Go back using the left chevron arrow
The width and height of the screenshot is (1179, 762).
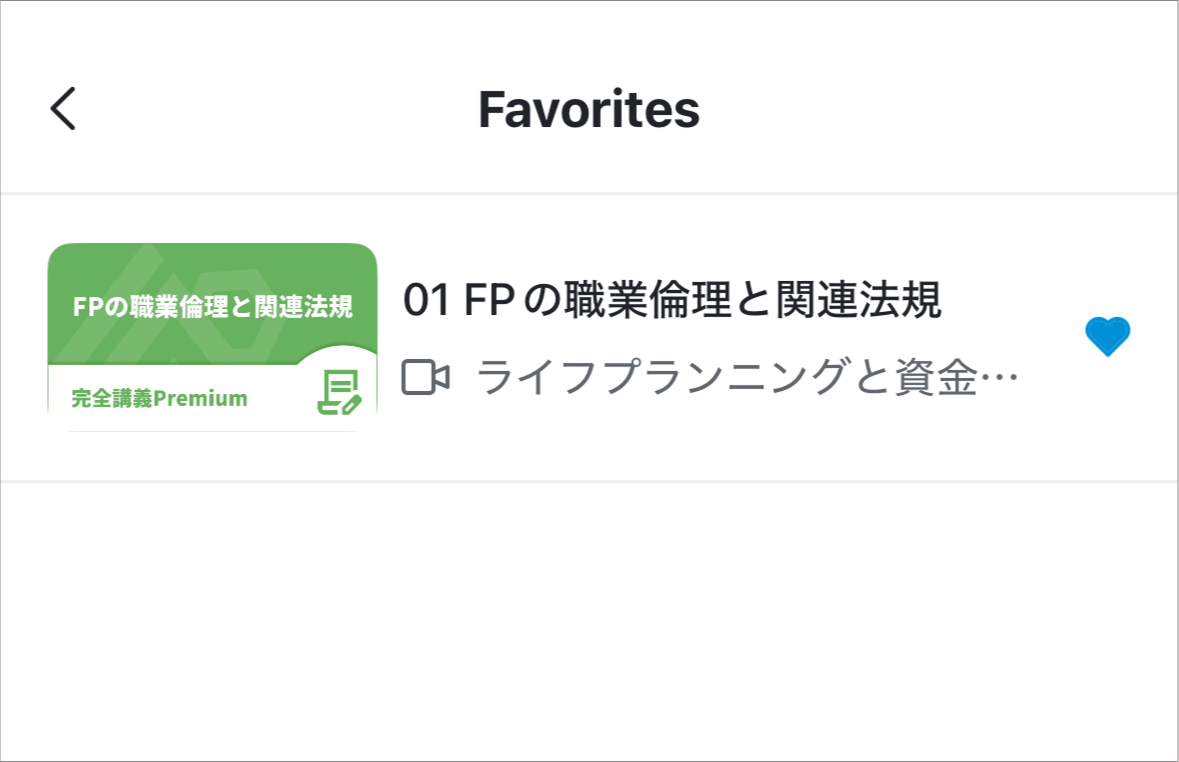click(63, 108)
